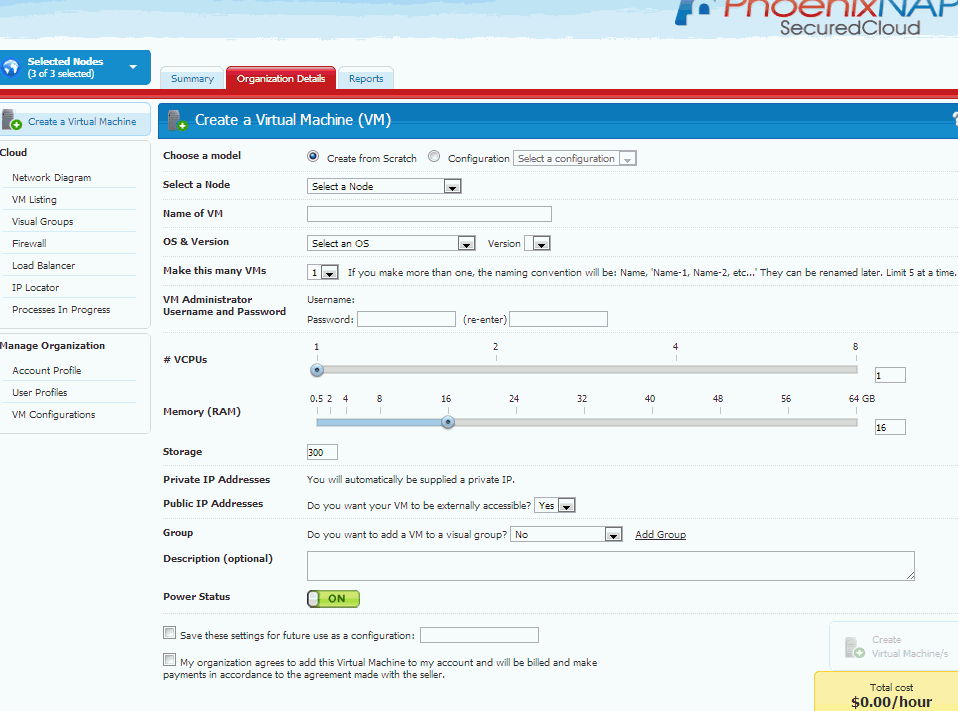The width and height of the screenshot is (958, 711).
Task: Select the Create from Scratch radio button
Action: [313, 157]
